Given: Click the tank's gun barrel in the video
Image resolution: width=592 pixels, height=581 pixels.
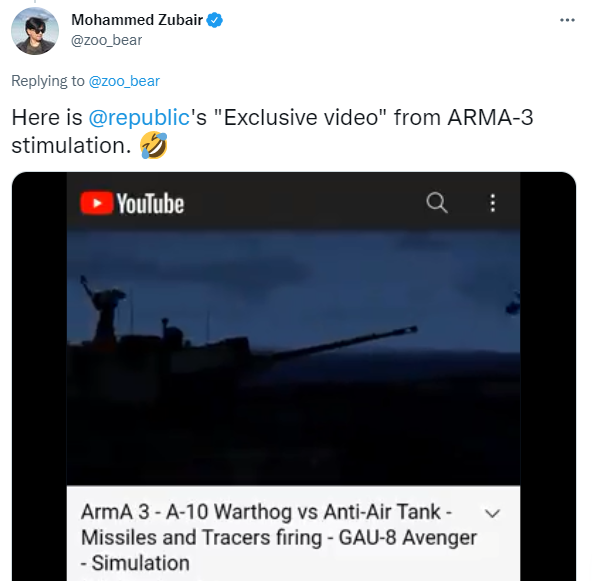Looking at the screenshot, I should 342,343.
